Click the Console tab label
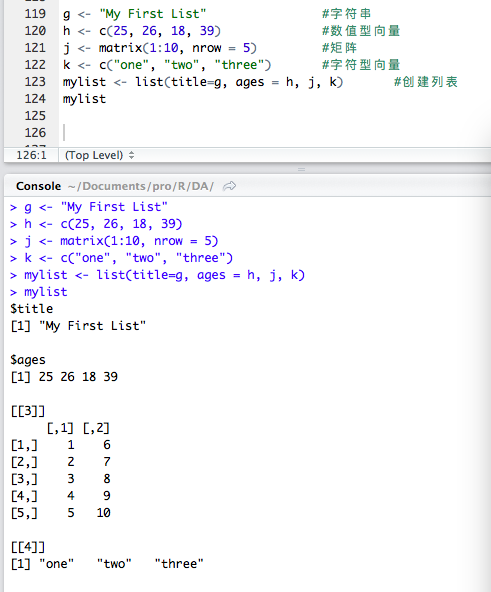The width and height of the screenshot is (491, 592). tap(38, 186)
